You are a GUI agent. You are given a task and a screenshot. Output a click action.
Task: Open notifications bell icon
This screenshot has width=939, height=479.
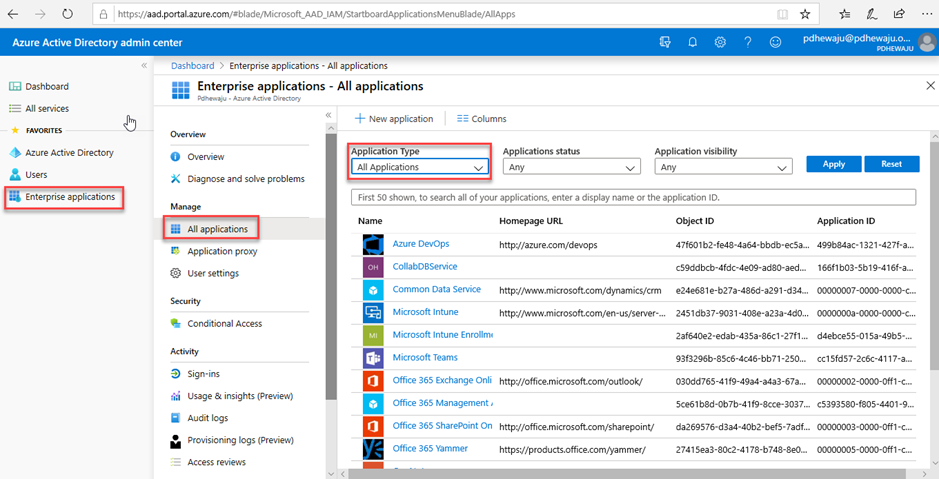[x=693, y=43]
